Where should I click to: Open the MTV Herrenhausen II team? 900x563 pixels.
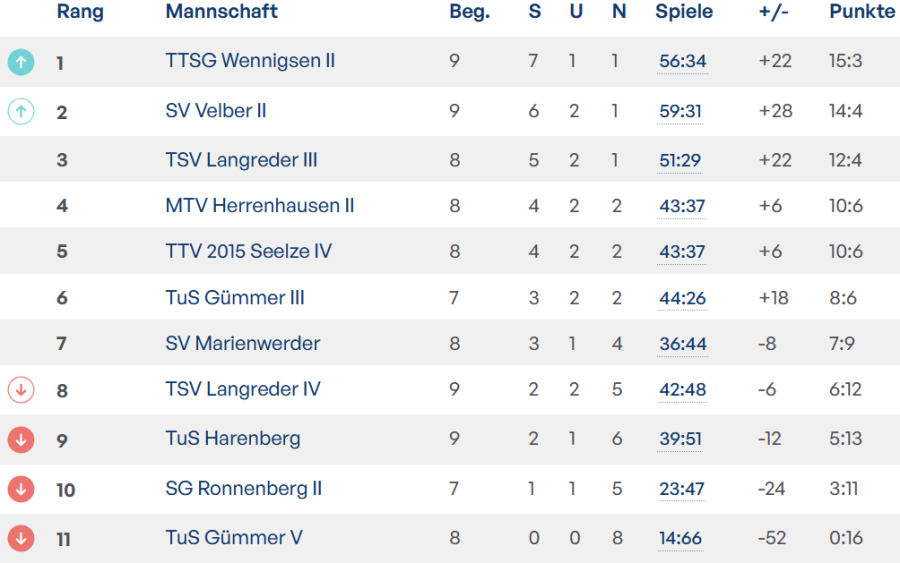(x=260, y=206)
